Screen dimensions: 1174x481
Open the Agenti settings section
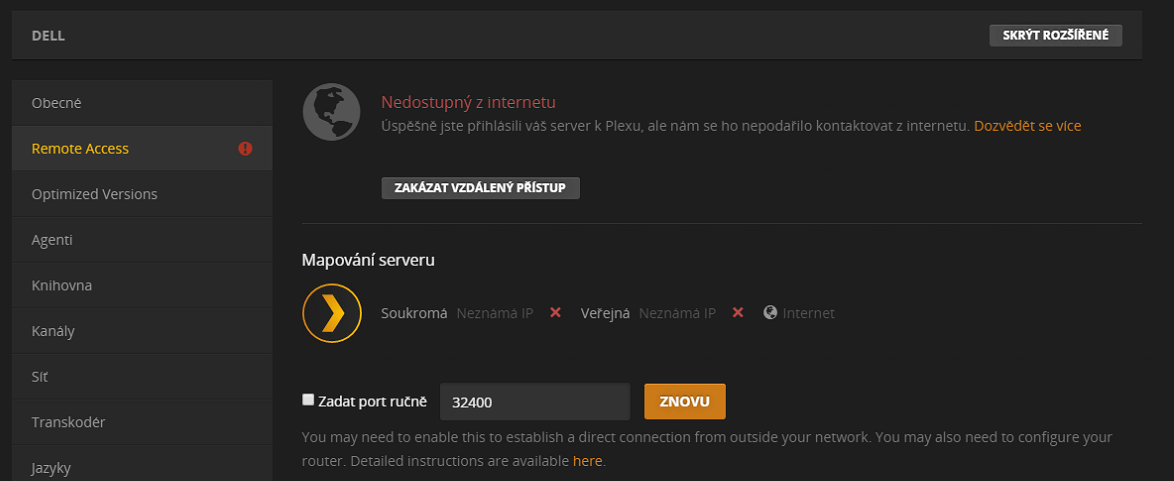pos(52,240)
